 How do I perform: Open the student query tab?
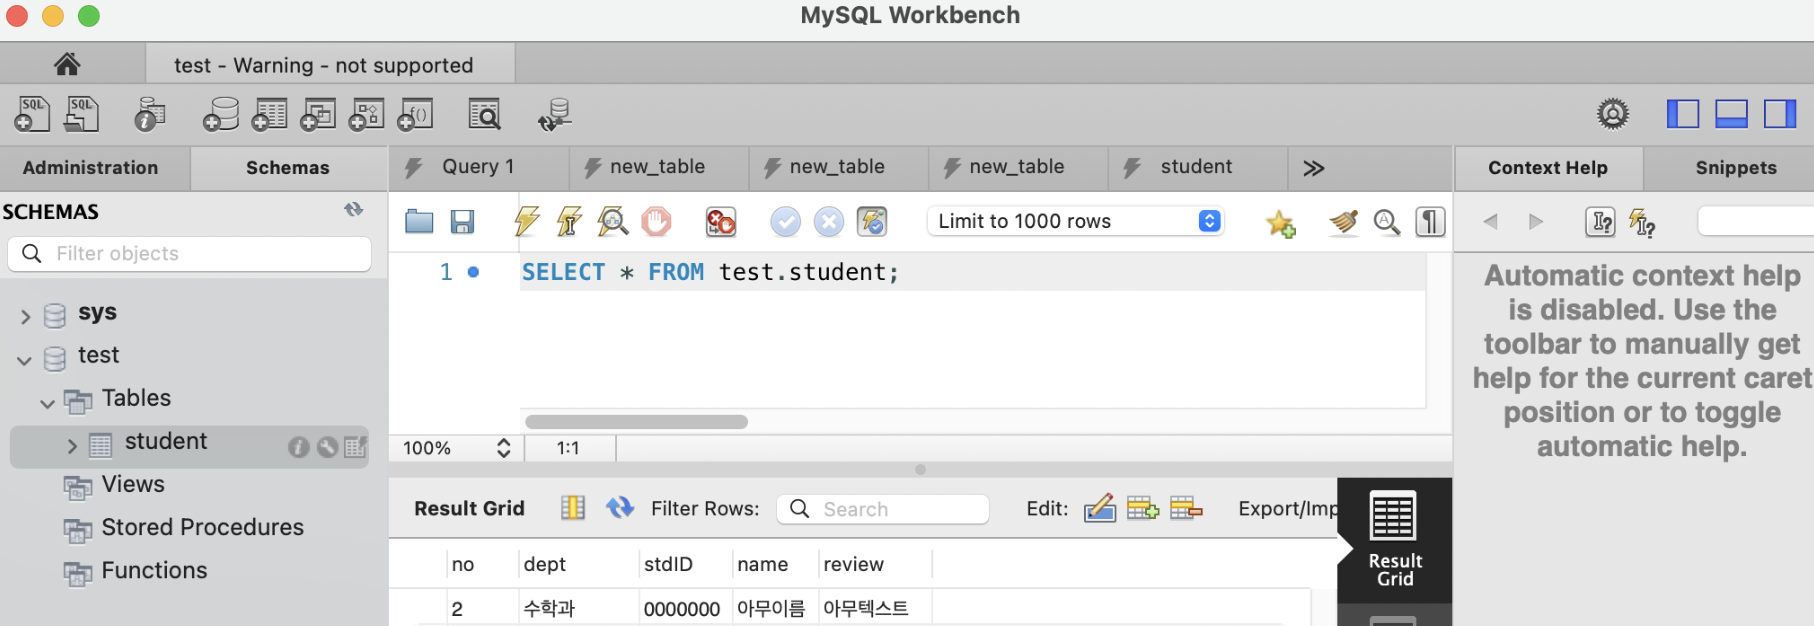(1197, 167)
